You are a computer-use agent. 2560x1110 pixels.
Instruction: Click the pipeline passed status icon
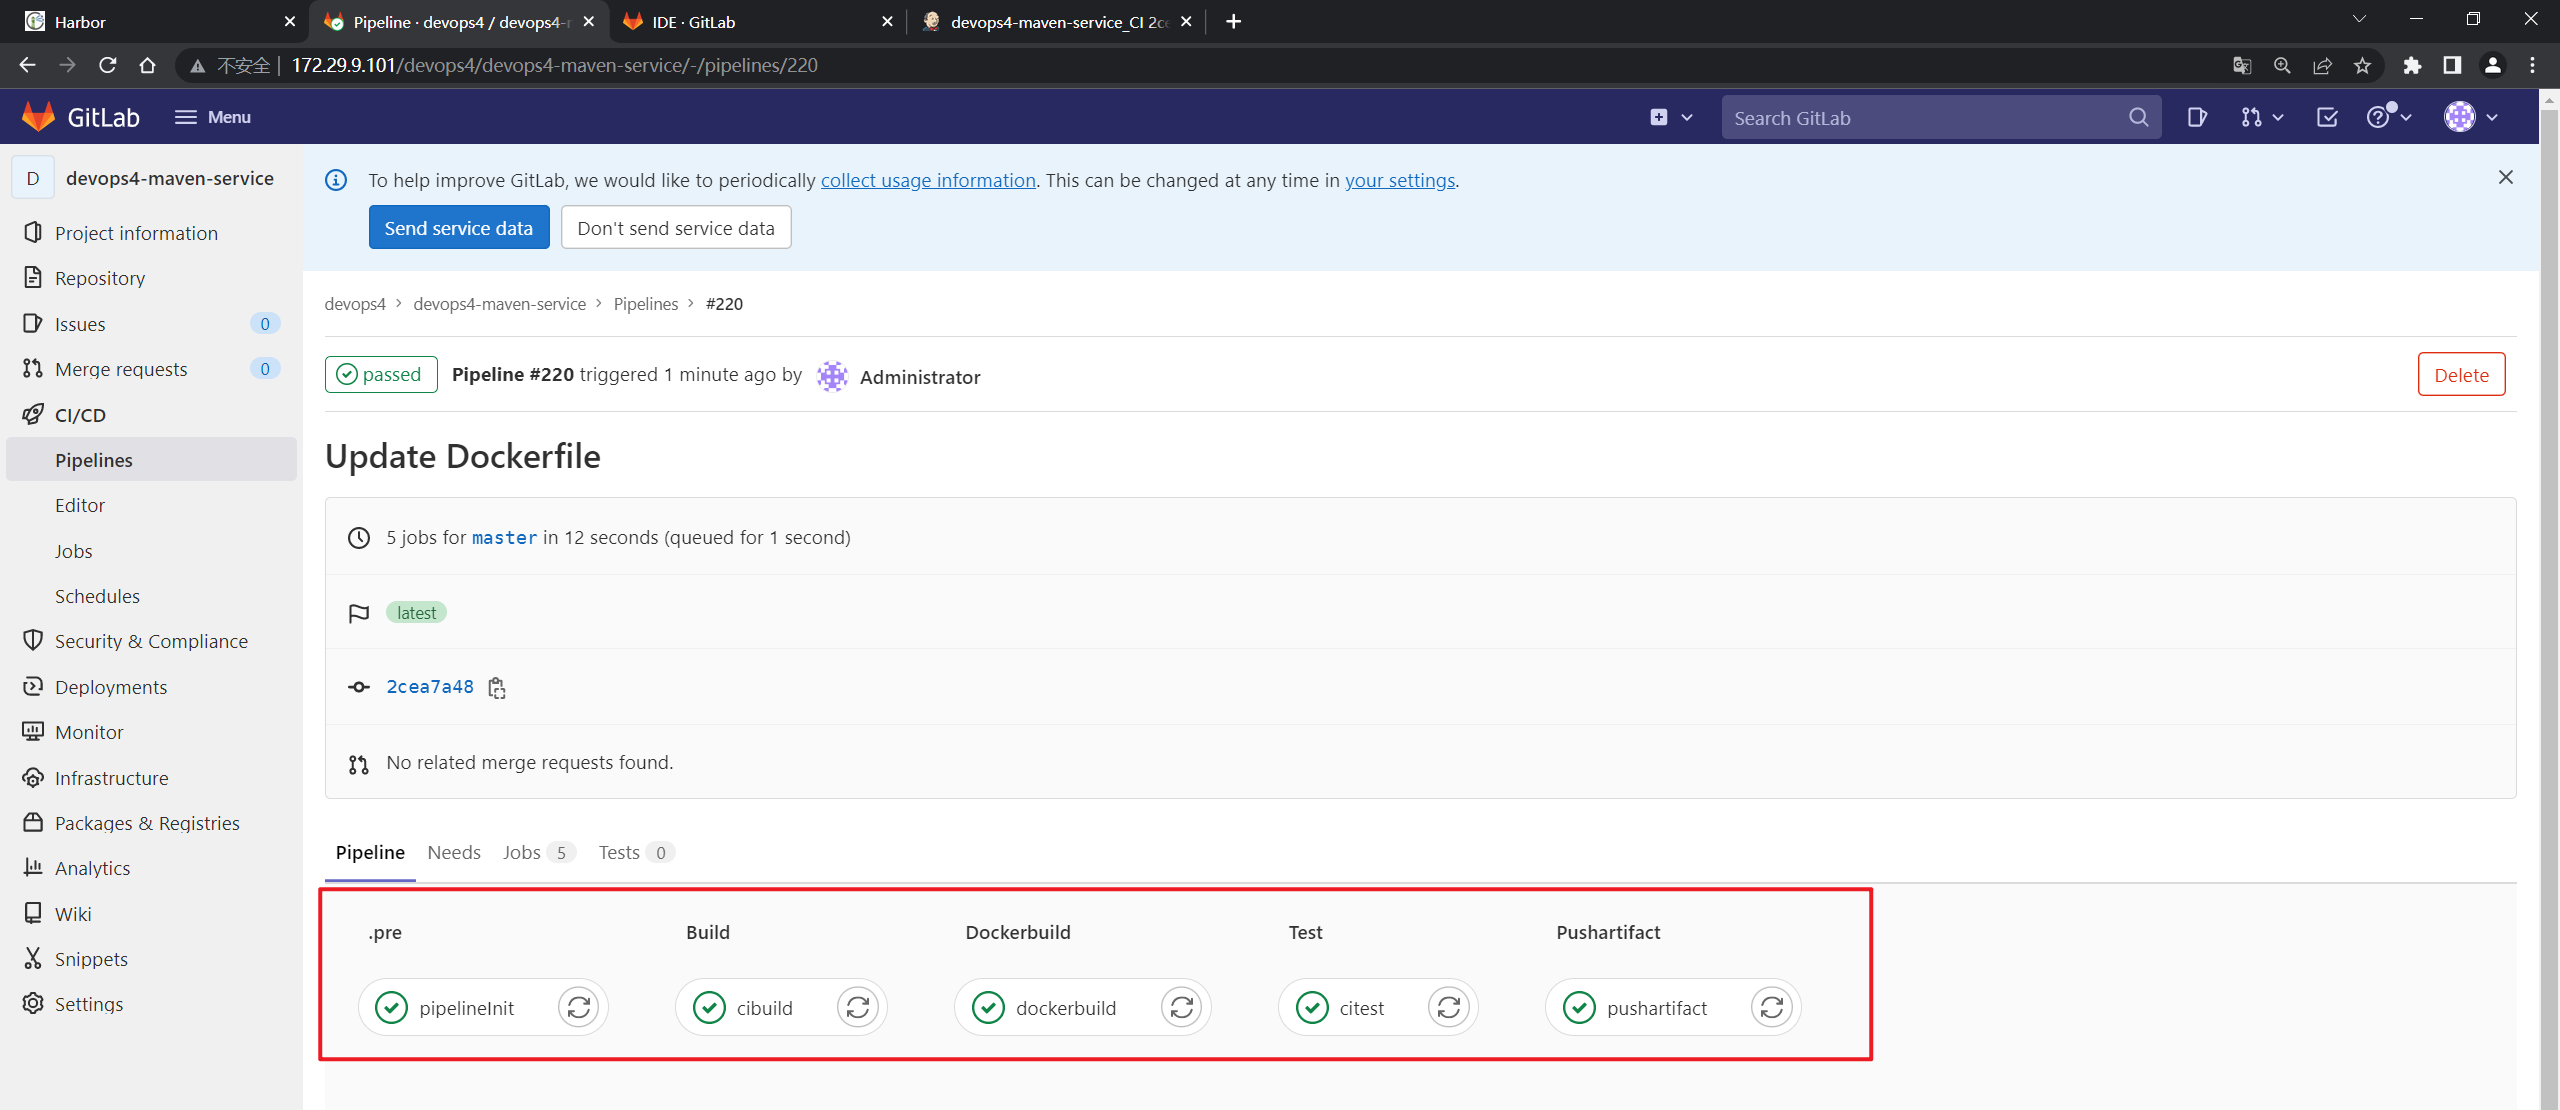coord(380,375)
